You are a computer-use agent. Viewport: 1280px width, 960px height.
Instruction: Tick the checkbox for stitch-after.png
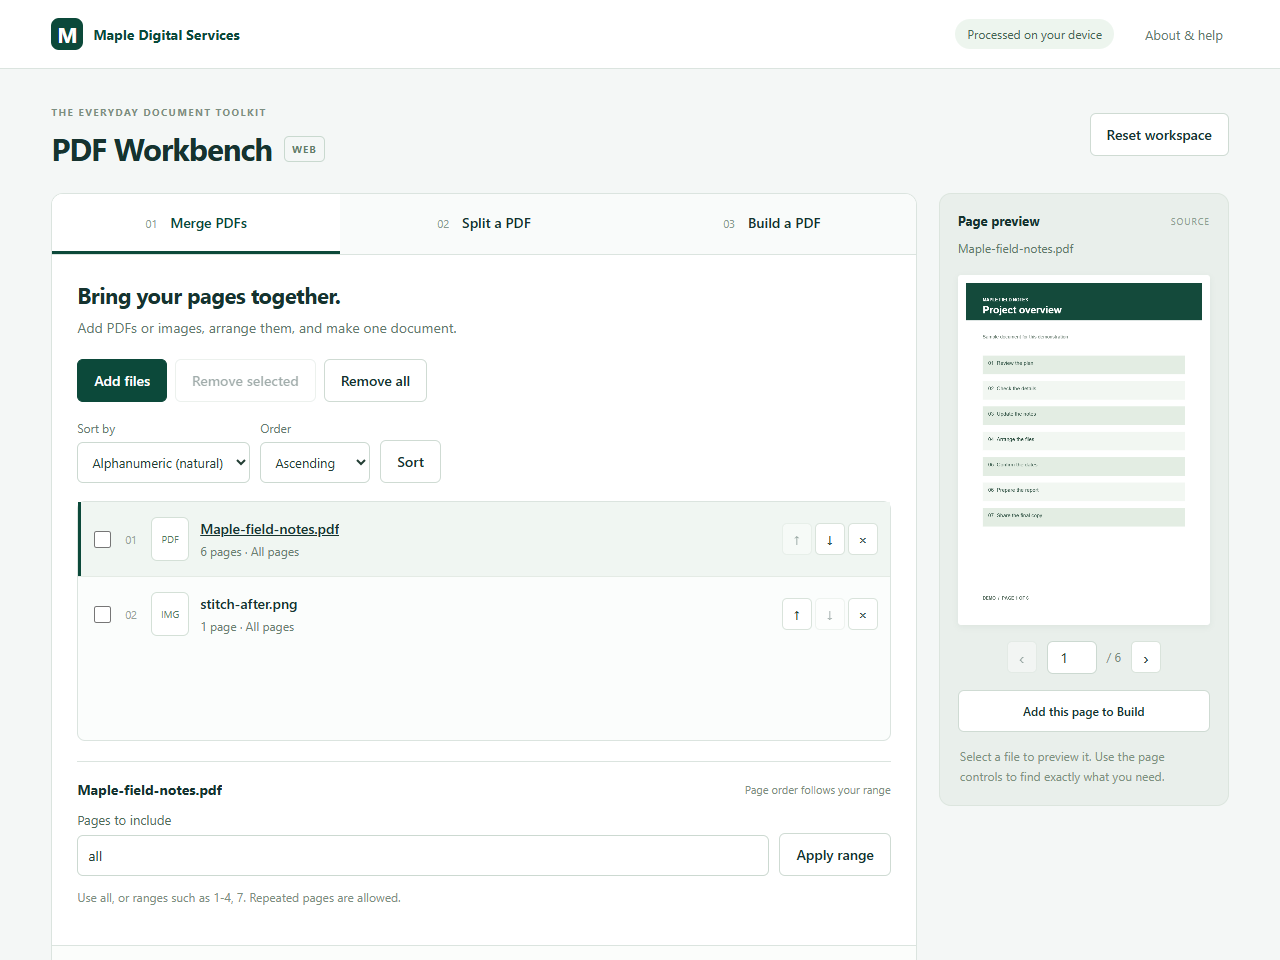[x=102, y=614]
